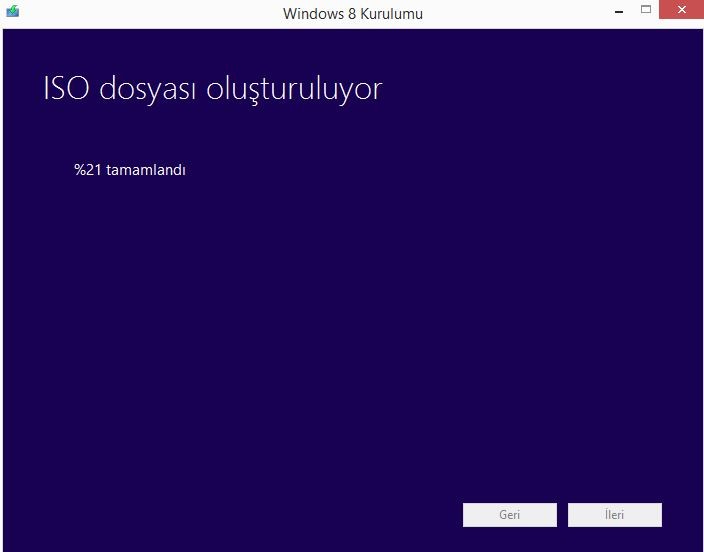The image size is (704, 552).
Task: Click the İleri button
Action: (x=615, y=514)
